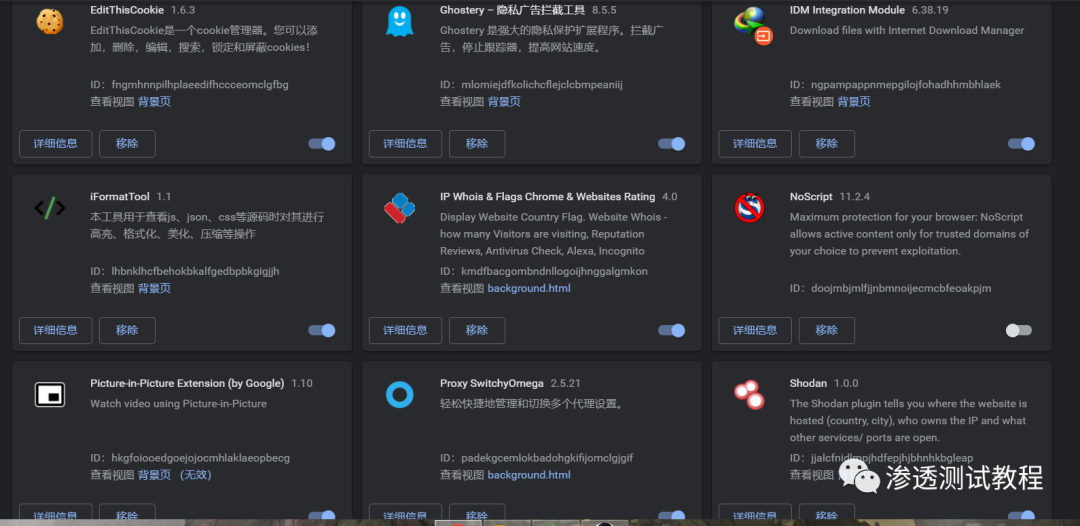Toggle off IDM Integration Module
Image resolution: width=1080 pixels, height=526 pixels.
coord(1021,144)
